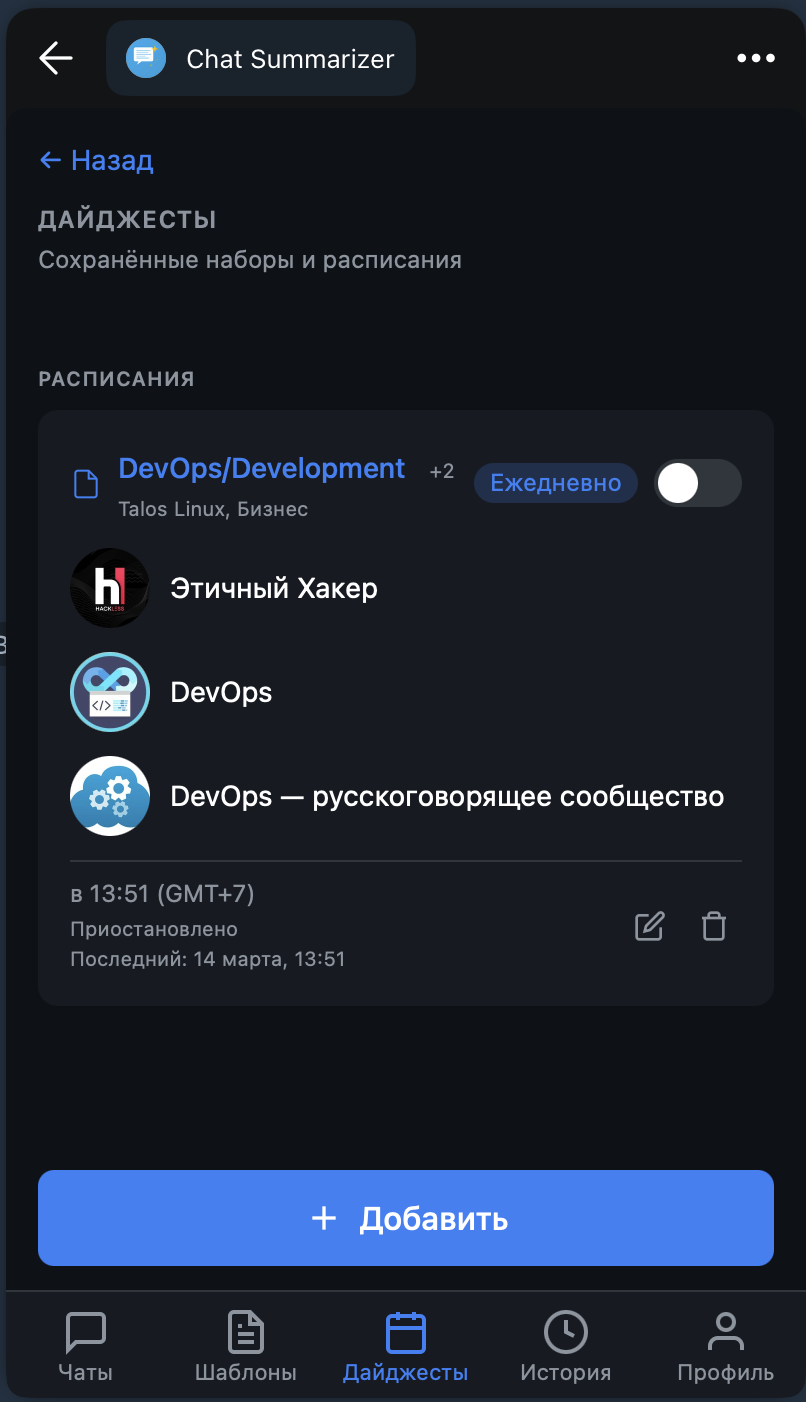The height and width of the screenshot is (1402, 806).
Task: Tap the back arrow in the header
Action: pyautogui.click(x=55, y=57)
